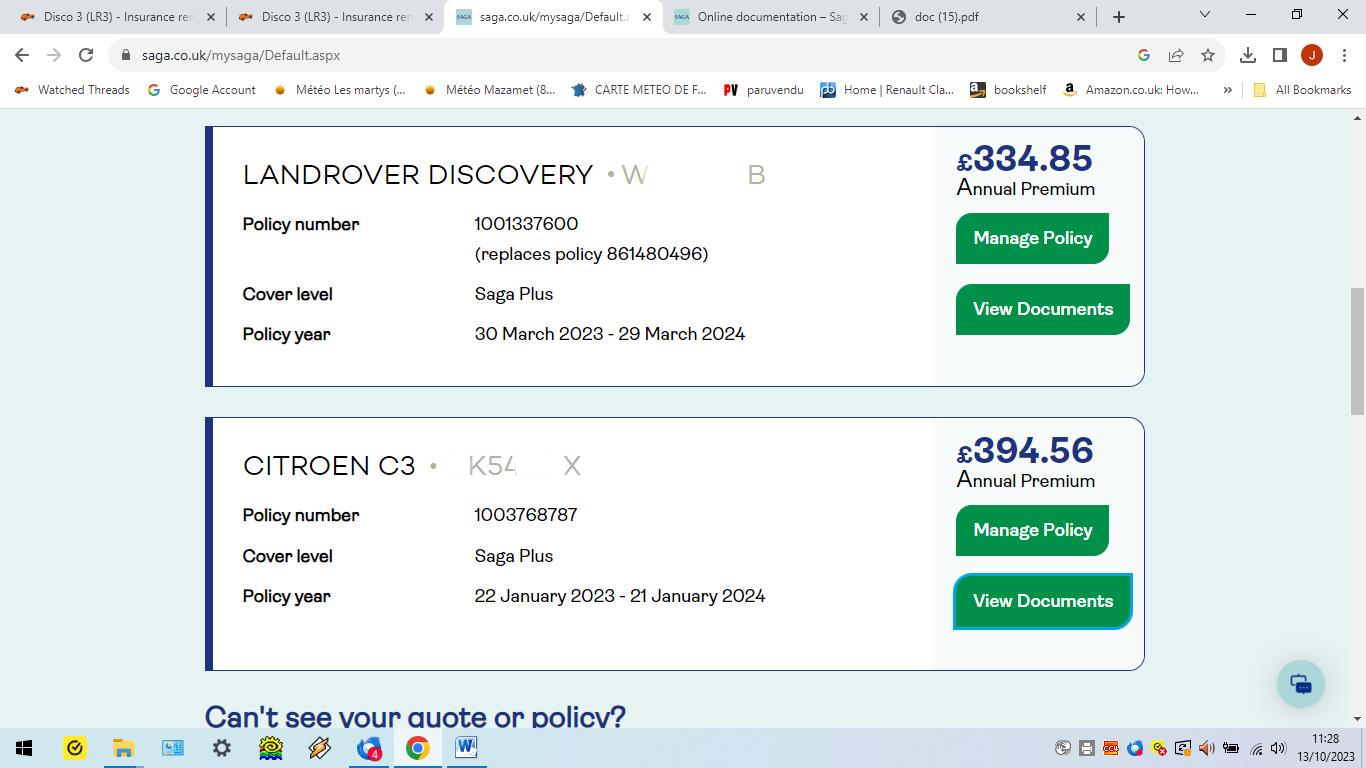
Task: Open Settings gear in taskbar
Action: (x=221, y=748)
